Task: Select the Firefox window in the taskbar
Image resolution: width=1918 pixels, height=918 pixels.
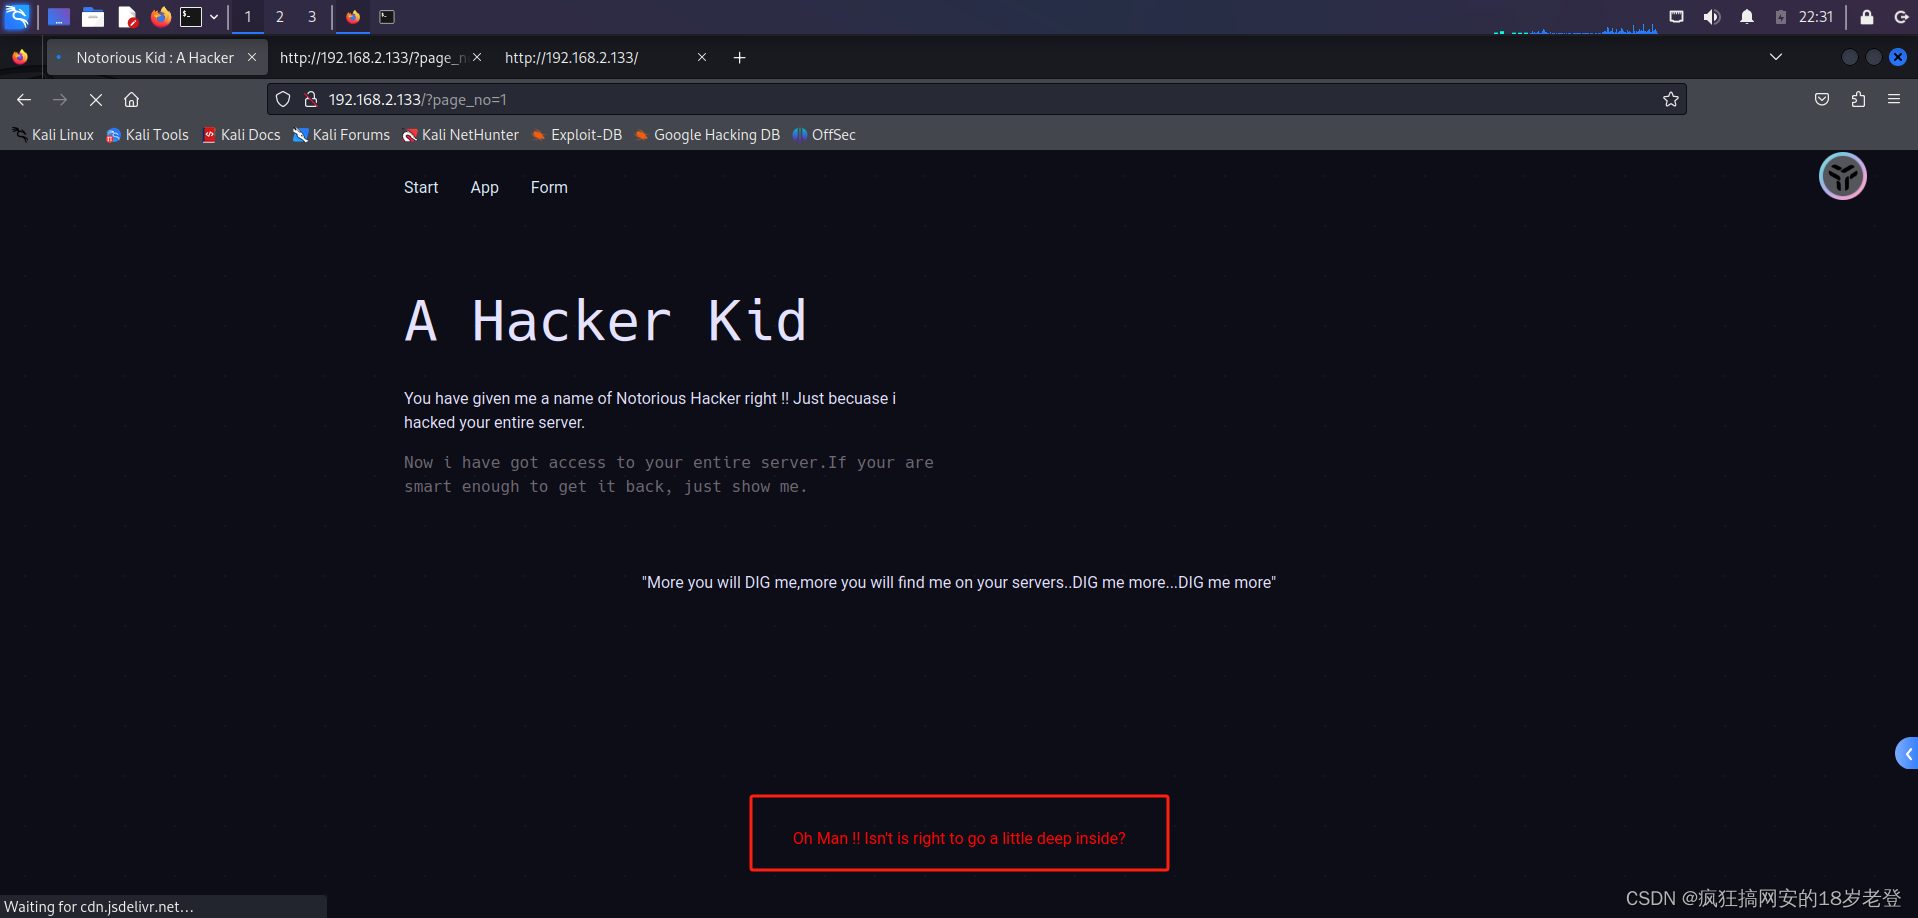Action: tap(353, 17)
